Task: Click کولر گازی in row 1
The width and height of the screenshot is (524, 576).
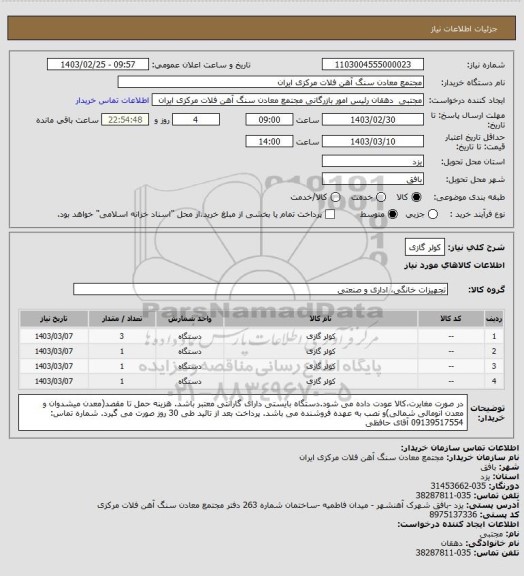Action: coord(321,336)
